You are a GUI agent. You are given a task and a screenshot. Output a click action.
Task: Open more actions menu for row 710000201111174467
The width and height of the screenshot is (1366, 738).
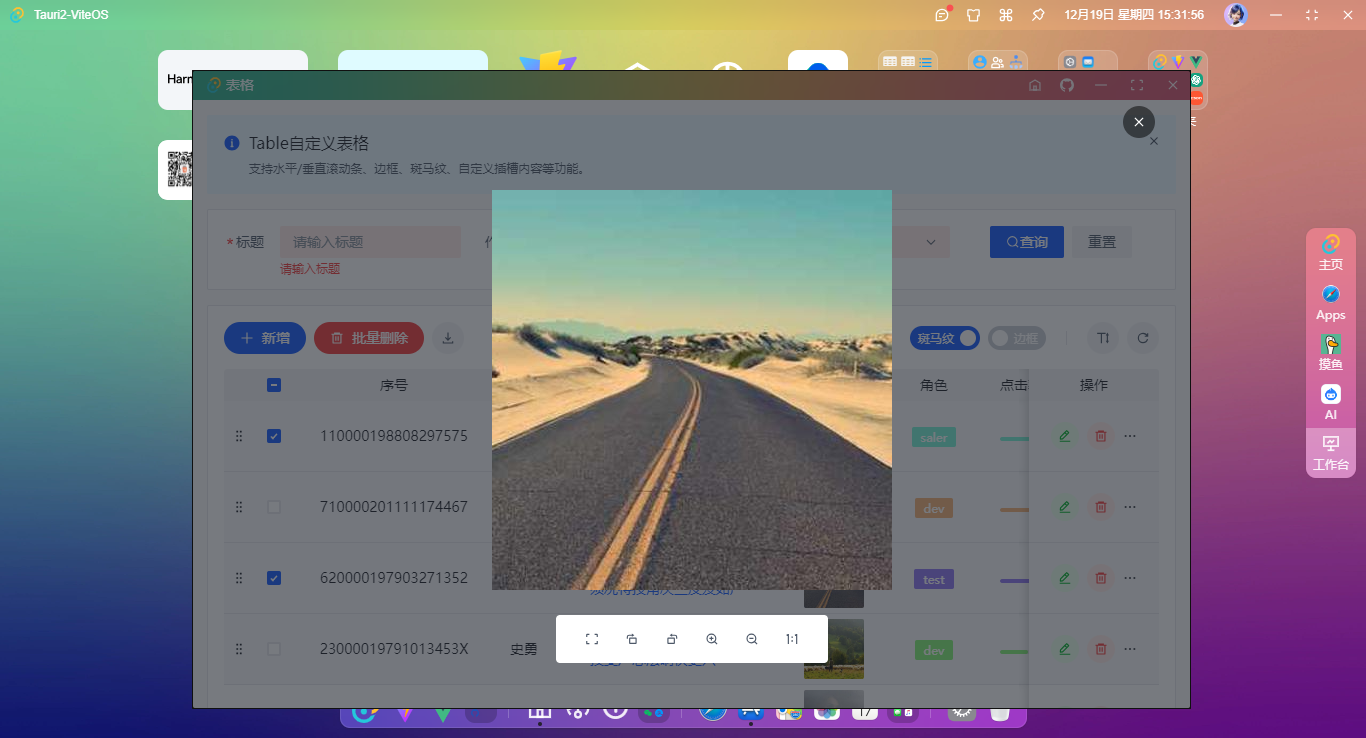(x=1130, y=507)
